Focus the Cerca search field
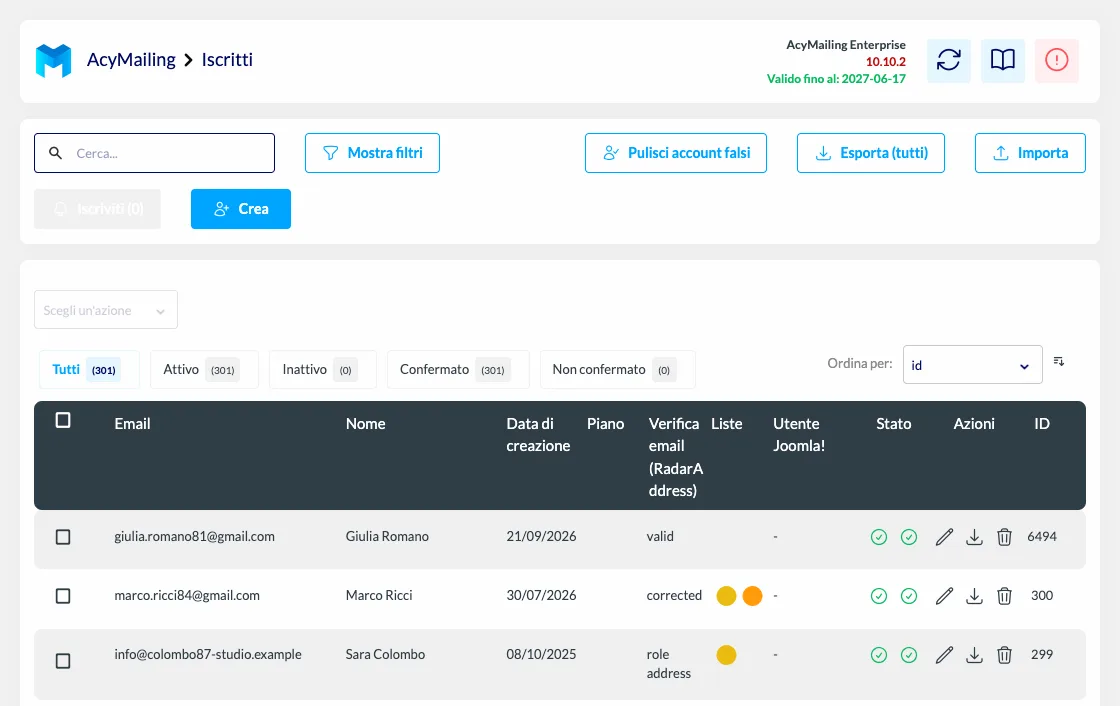 tap(154, 153)
